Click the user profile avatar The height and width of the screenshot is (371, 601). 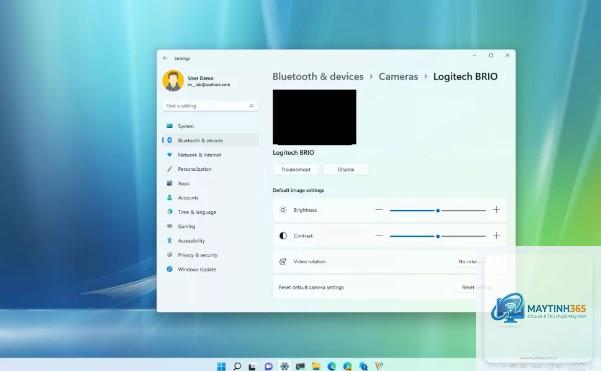coord(173,80)
